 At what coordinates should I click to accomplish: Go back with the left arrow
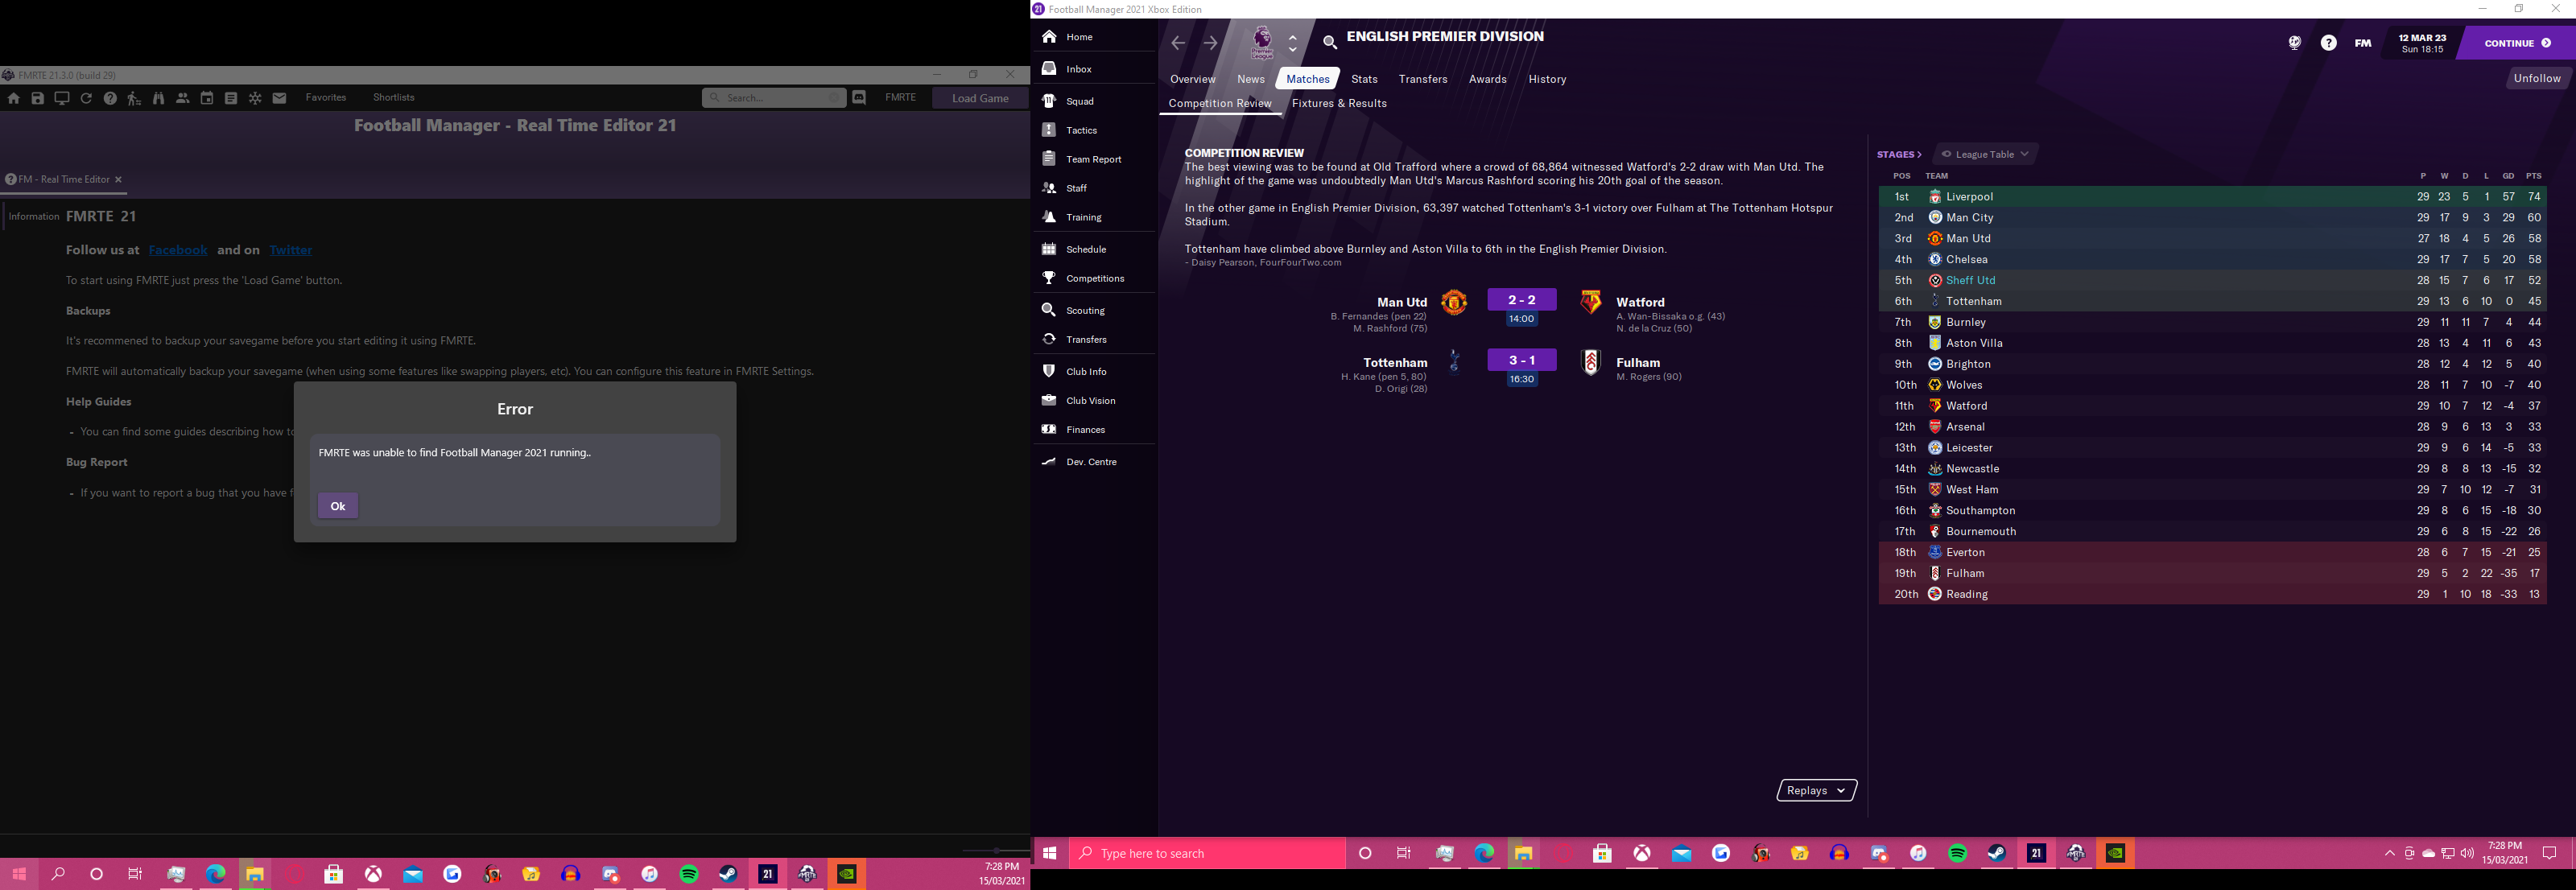pos(1178,43)
